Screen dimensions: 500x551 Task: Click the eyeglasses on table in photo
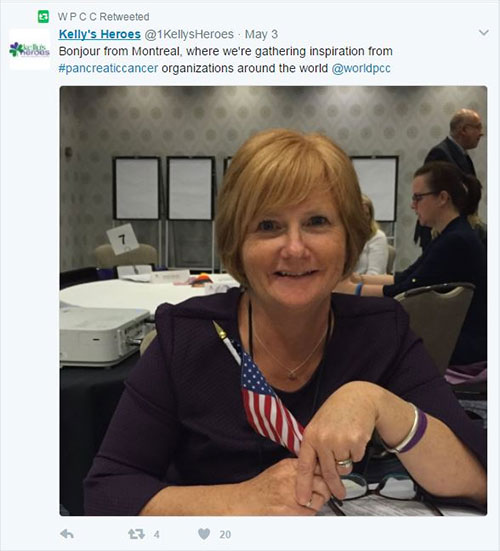pos(385,488)
